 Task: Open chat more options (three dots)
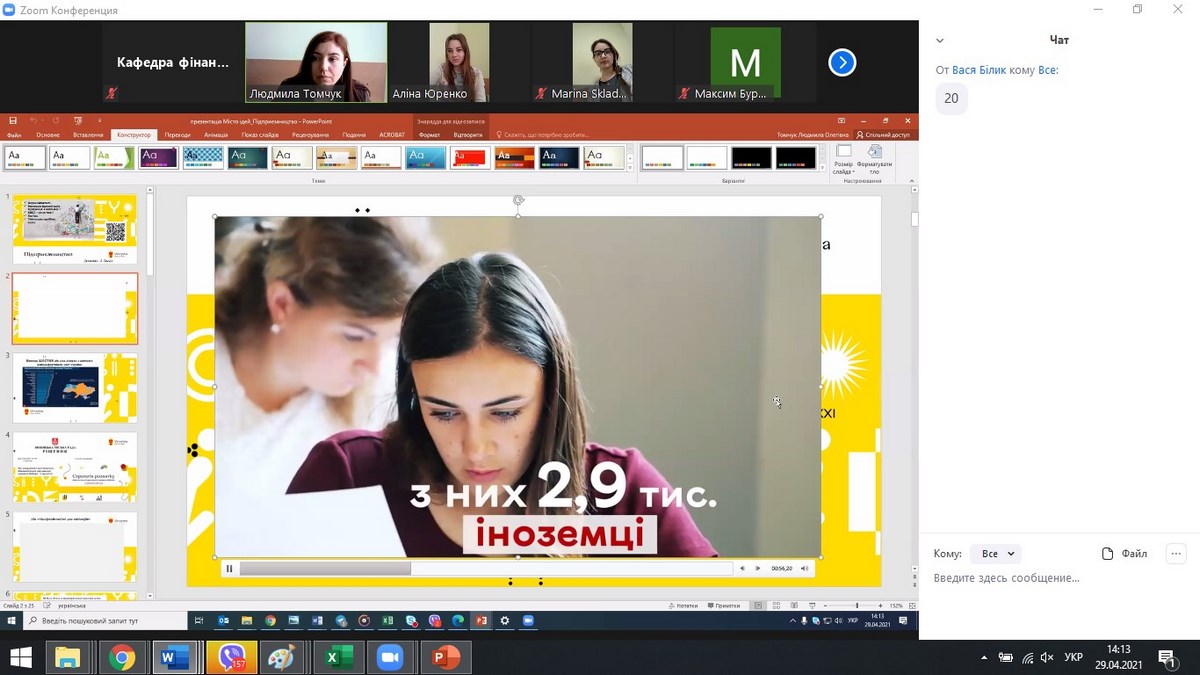[x=1176, y=553]
